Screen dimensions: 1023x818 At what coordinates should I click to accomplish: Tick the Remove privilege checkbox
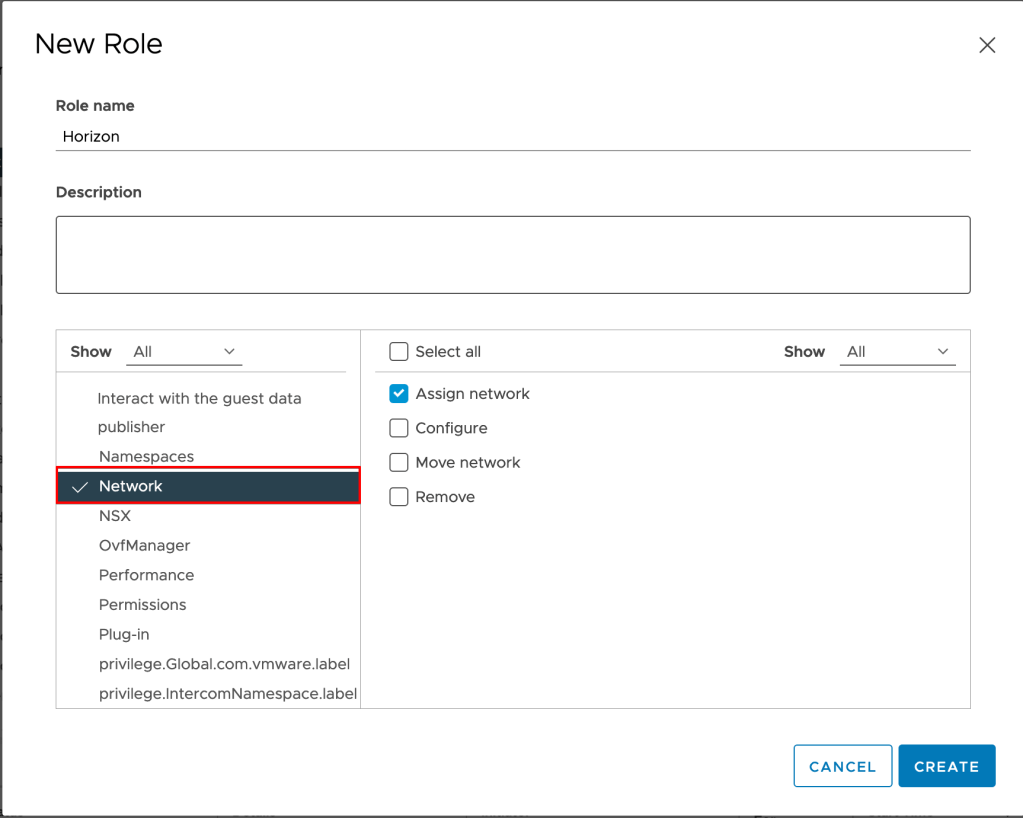point(399,497)
